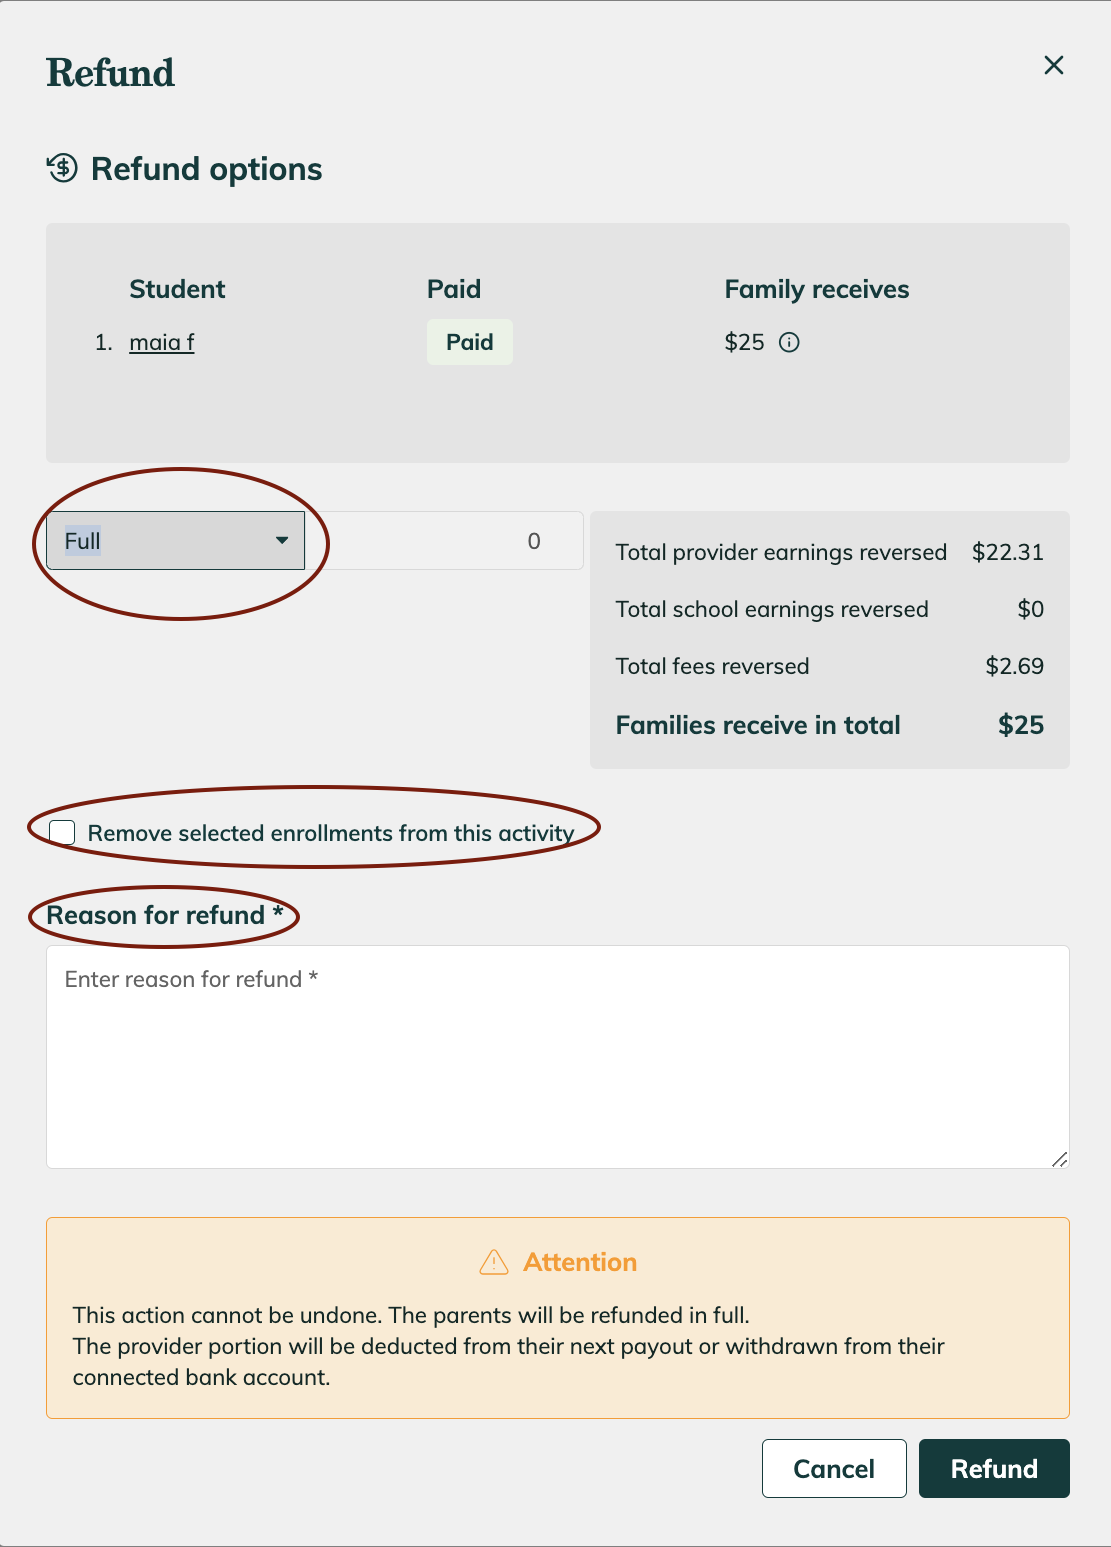Screen dimensions: 1111x1547
Task: Confirm with the dark Refund button
Action: click(994, 1468)
